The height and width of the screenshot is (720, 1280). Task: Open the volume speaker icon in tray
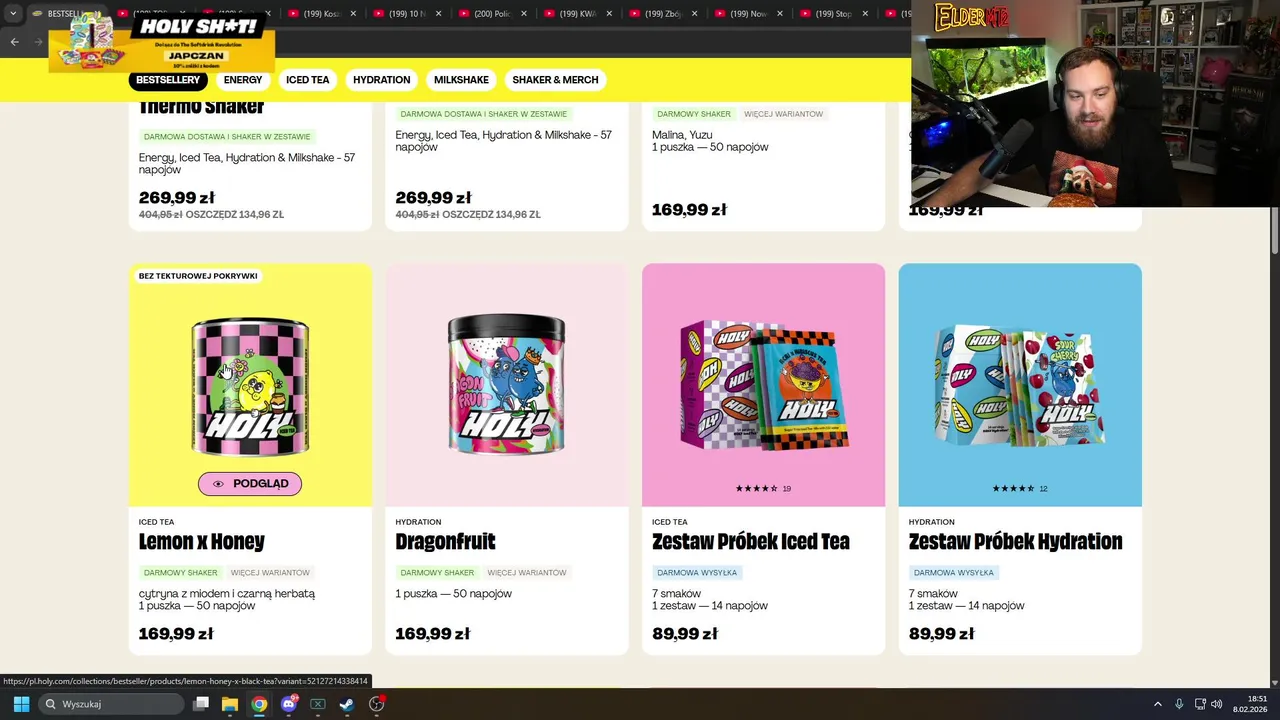pos(1217,704)
